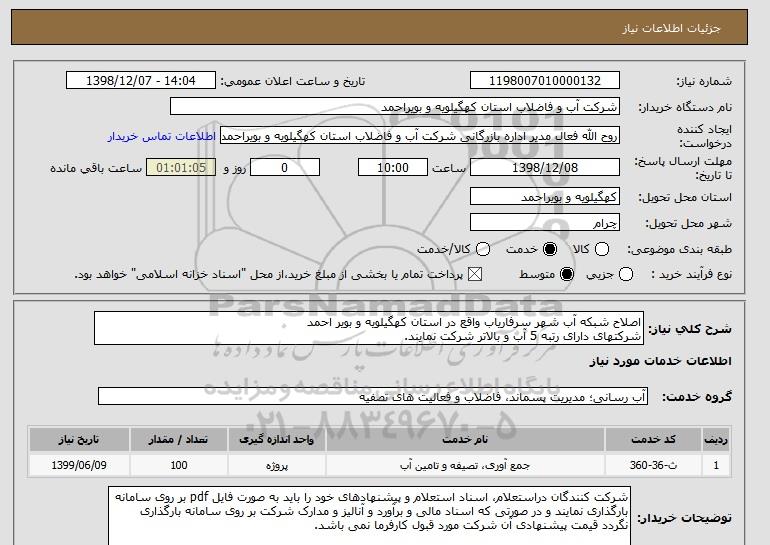770x545 pixels.
Task: Click the تاریخ و ساعت اعلان عمومی label
Action: (x=293, y=81)
